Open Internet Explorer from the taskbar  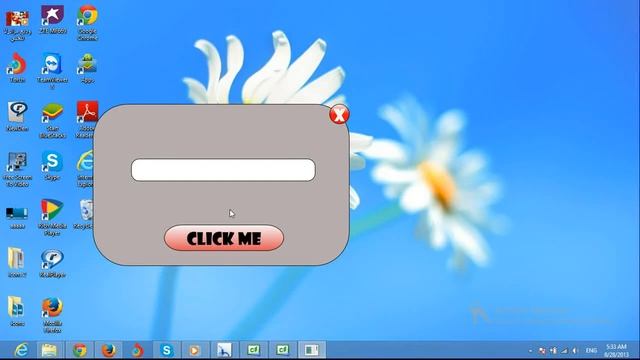21,350
